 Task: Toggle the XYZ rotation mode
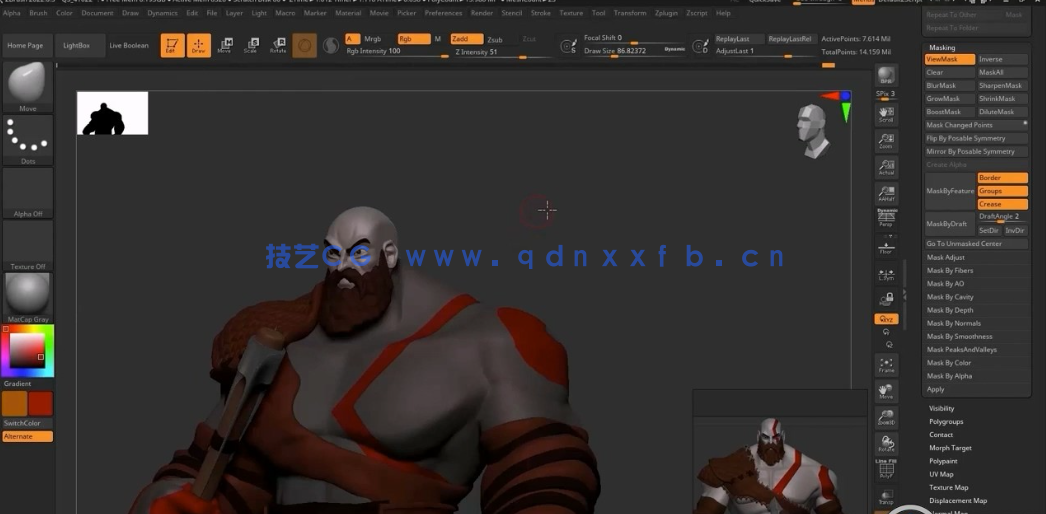pyautogui.click(x=886, y=319)
